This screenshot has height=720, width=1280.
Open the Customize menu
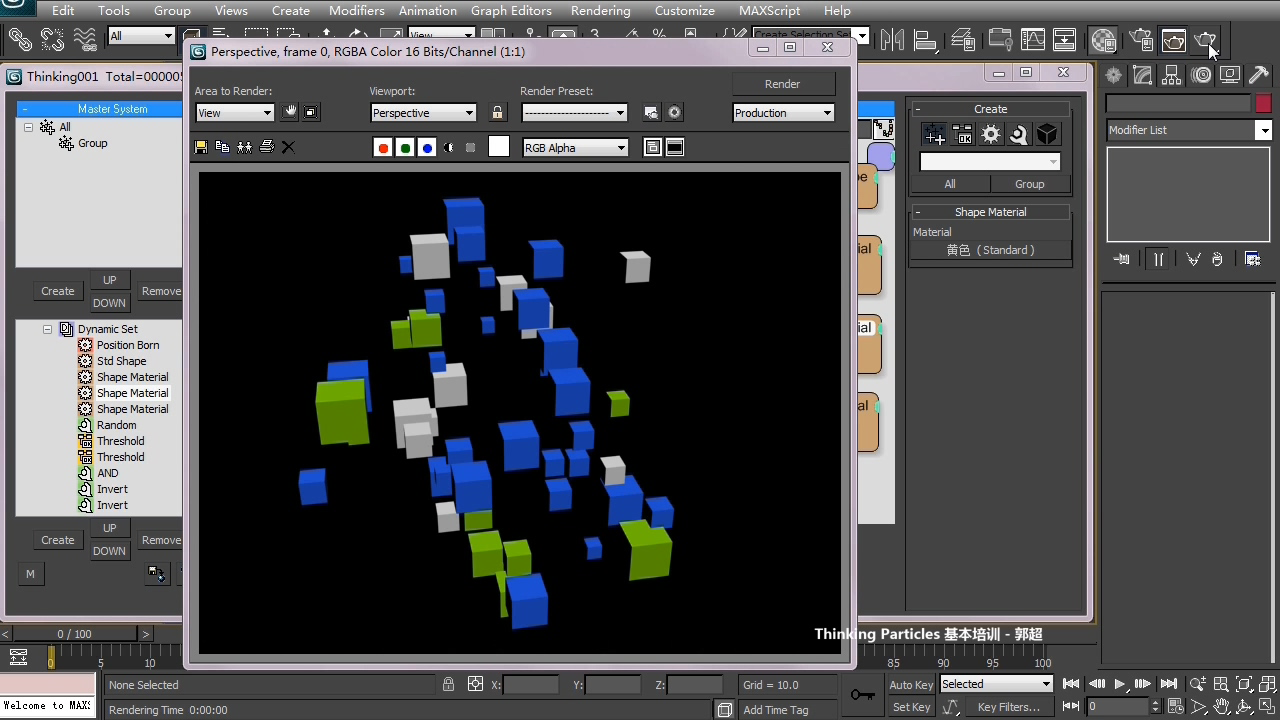coord(685,10)
